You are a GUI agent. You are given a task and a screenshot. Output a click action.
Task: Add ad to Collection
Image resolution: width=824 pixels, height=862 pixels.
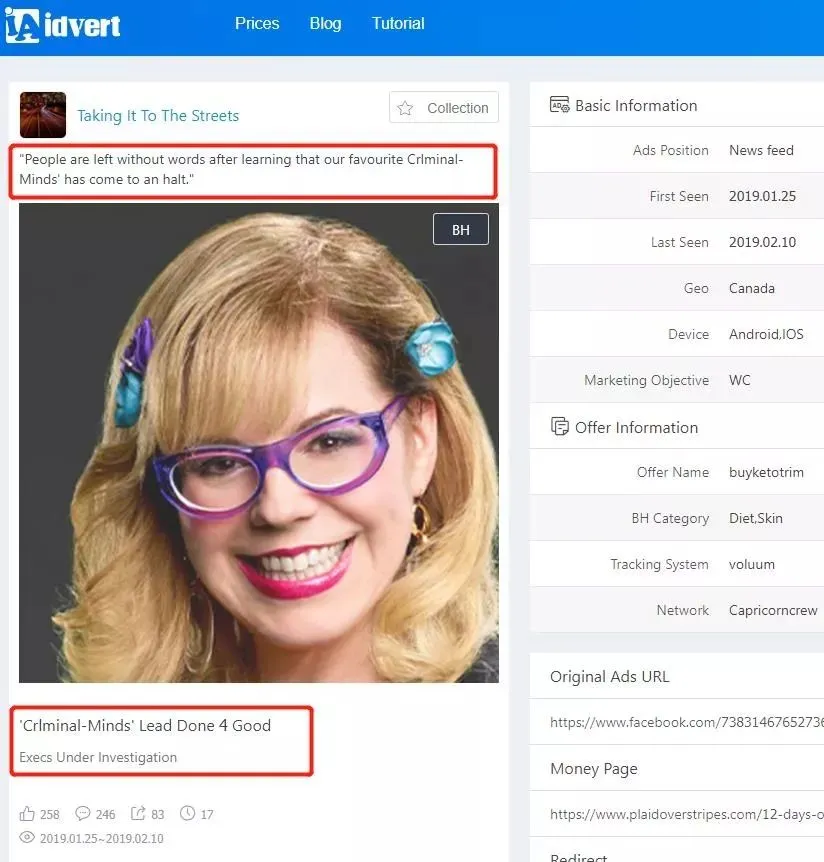444,107
